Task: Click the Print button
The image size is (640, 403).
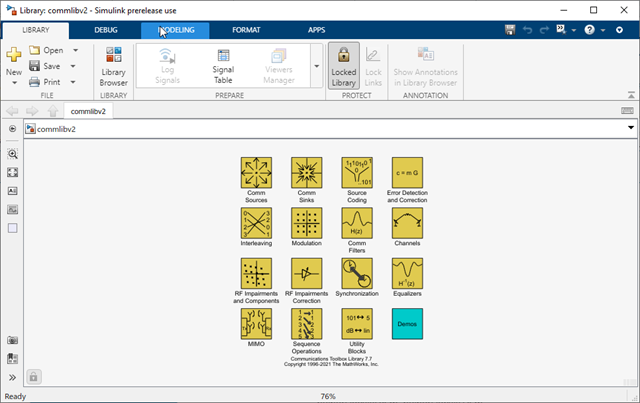Action: pos(45,82)
